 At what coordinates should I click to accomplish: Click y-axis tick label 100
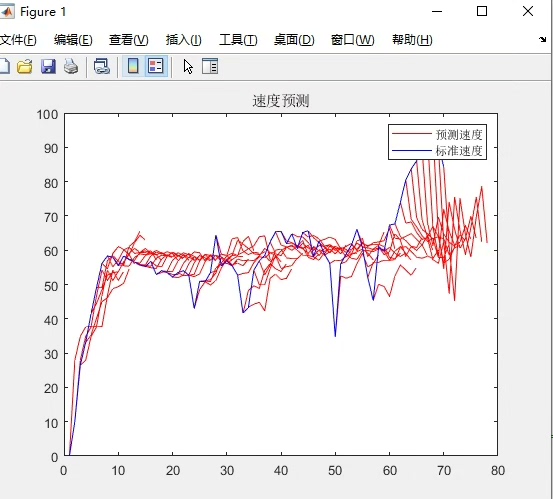click(47, 115)
